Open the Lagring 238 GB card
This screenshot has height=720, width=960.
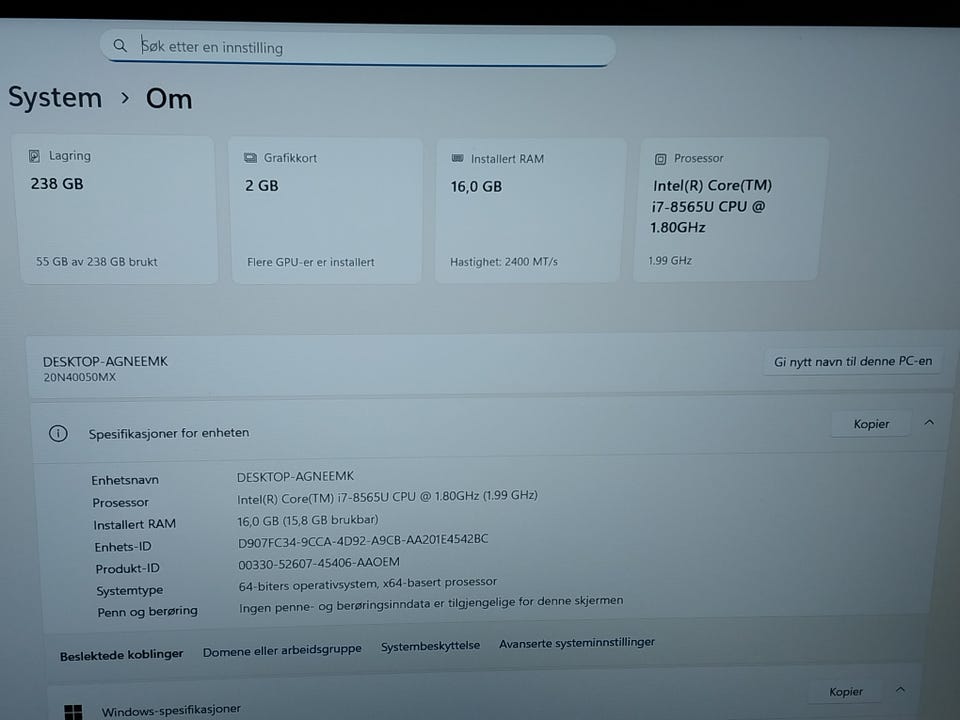(115, 209)
